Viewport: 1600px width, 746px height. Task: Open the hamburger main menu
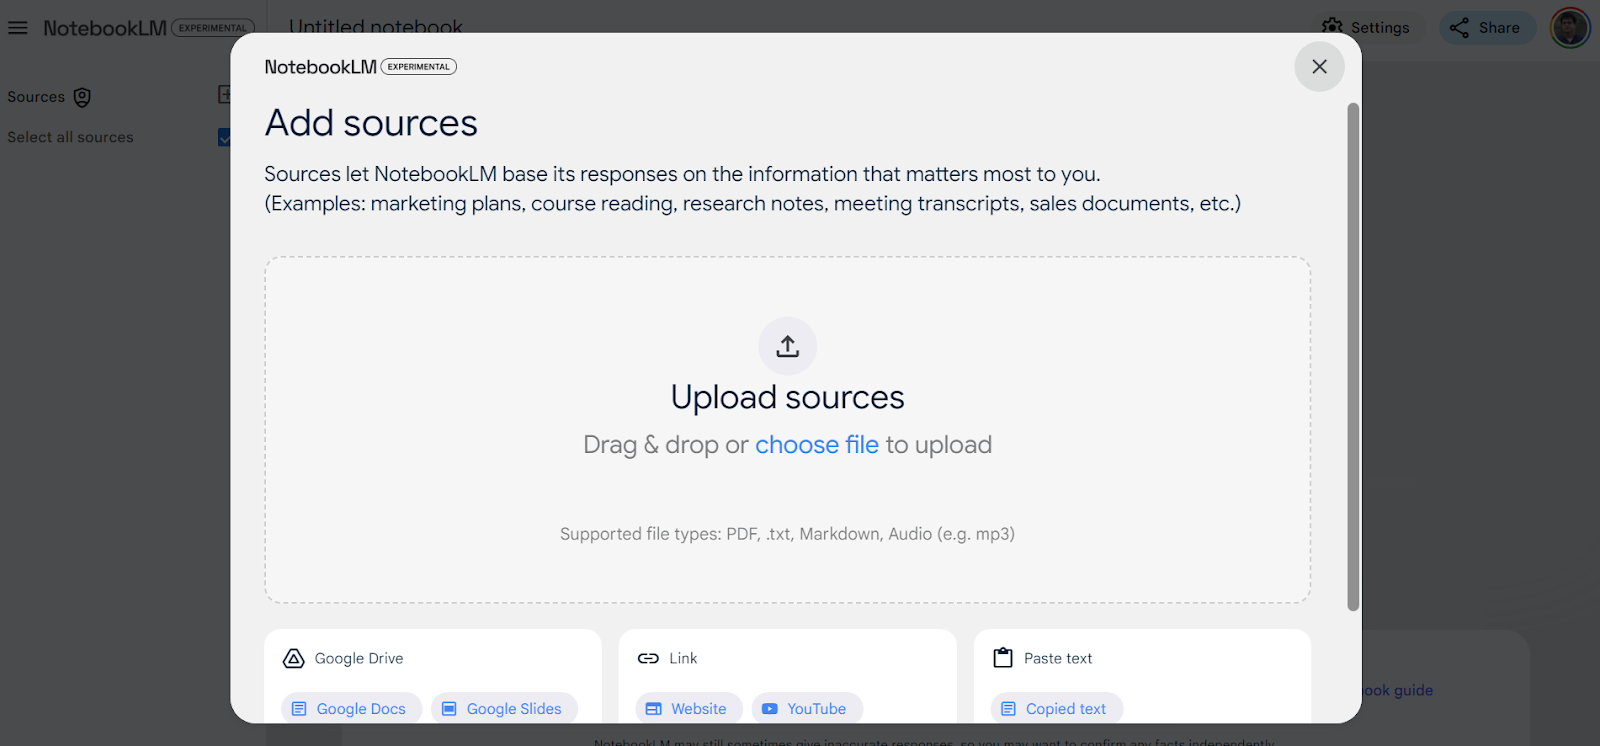[18, 28]
